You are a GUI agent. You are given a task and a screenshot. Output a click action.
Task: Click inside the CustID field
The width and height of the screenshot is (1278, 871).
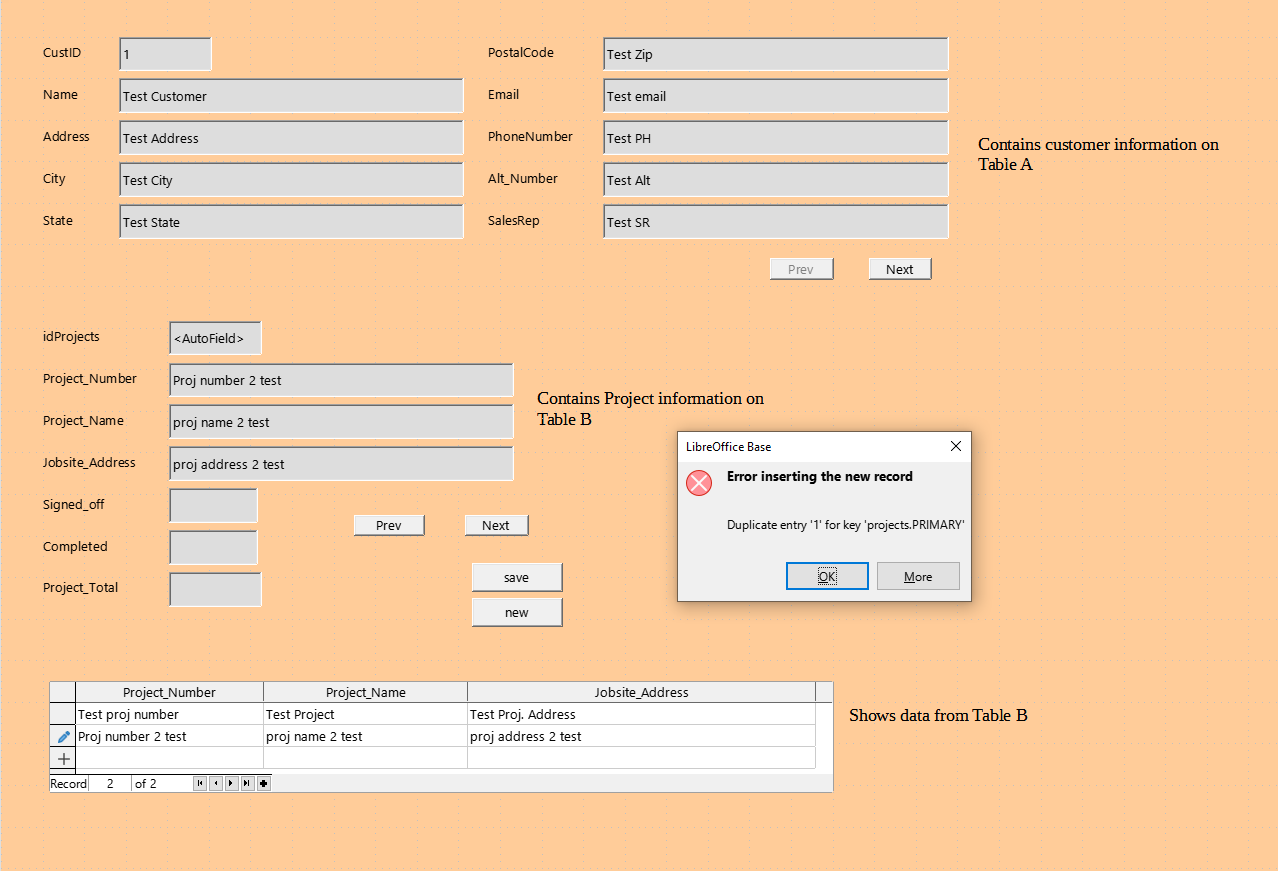click(164, 53)
